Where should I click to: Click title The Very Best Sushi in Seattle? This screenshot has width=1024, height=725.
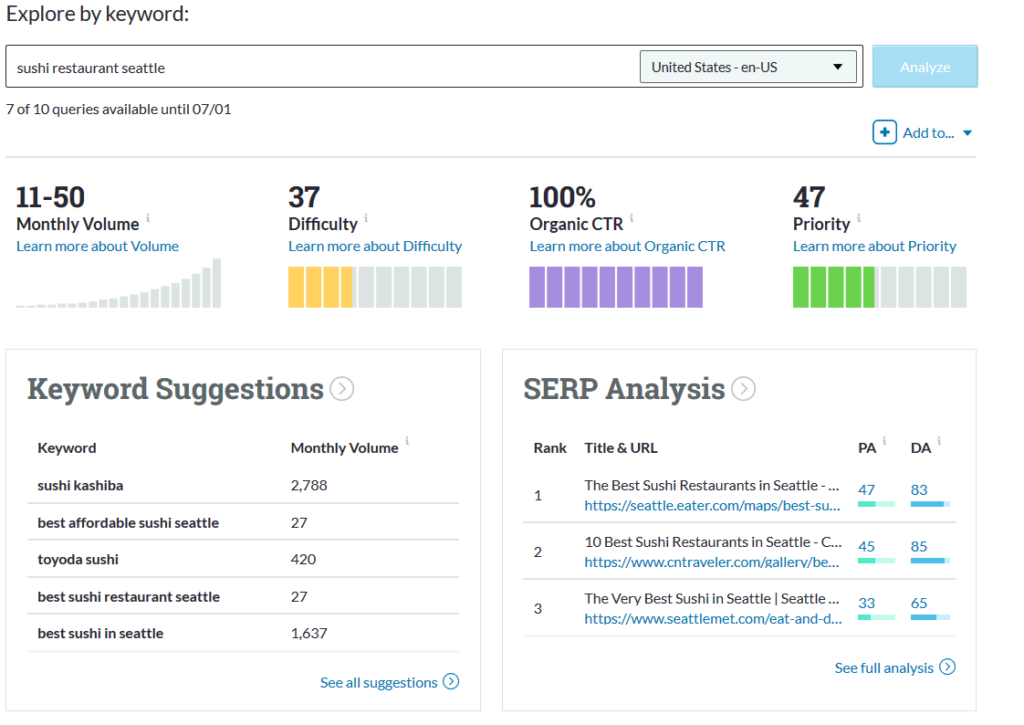tap(712, 599)
